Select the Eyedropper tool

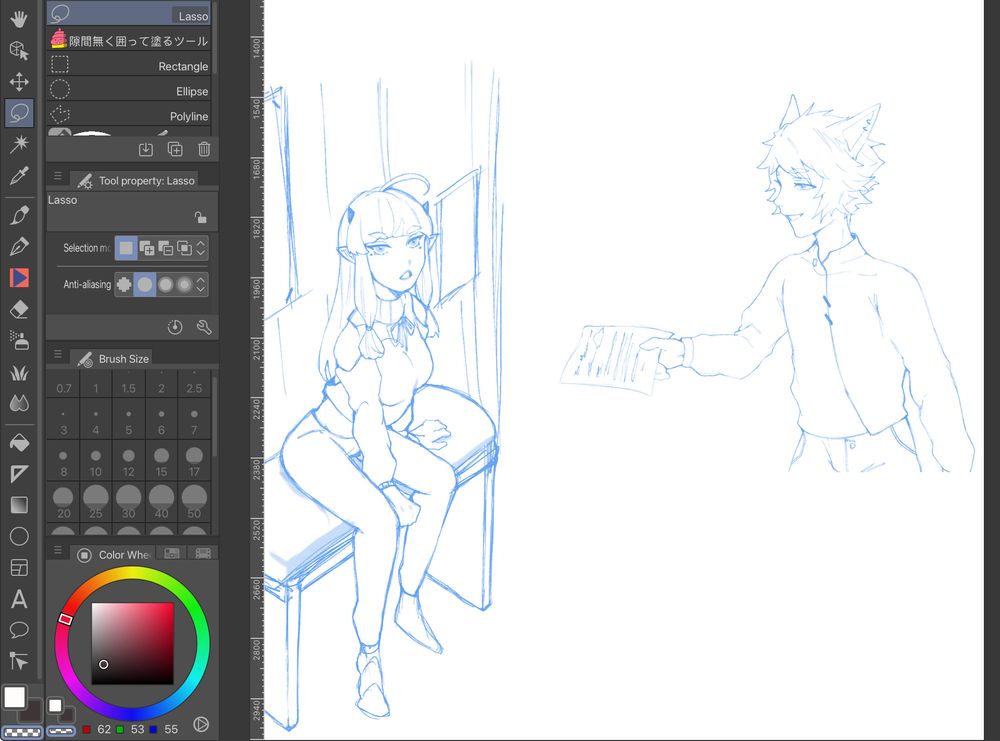coord(19,175)
